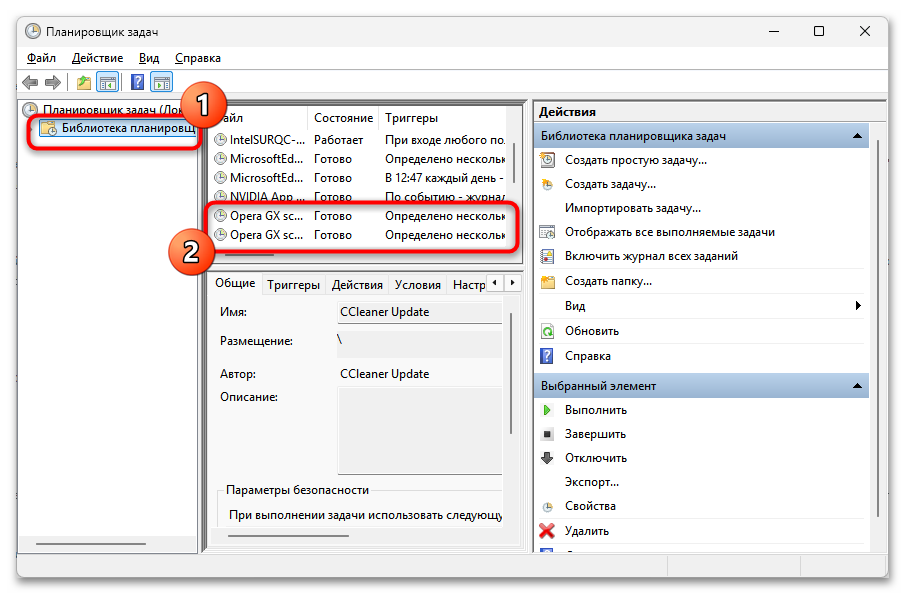
Task: Click the Back arrow toolbar icon
Action: click(30, 83)
